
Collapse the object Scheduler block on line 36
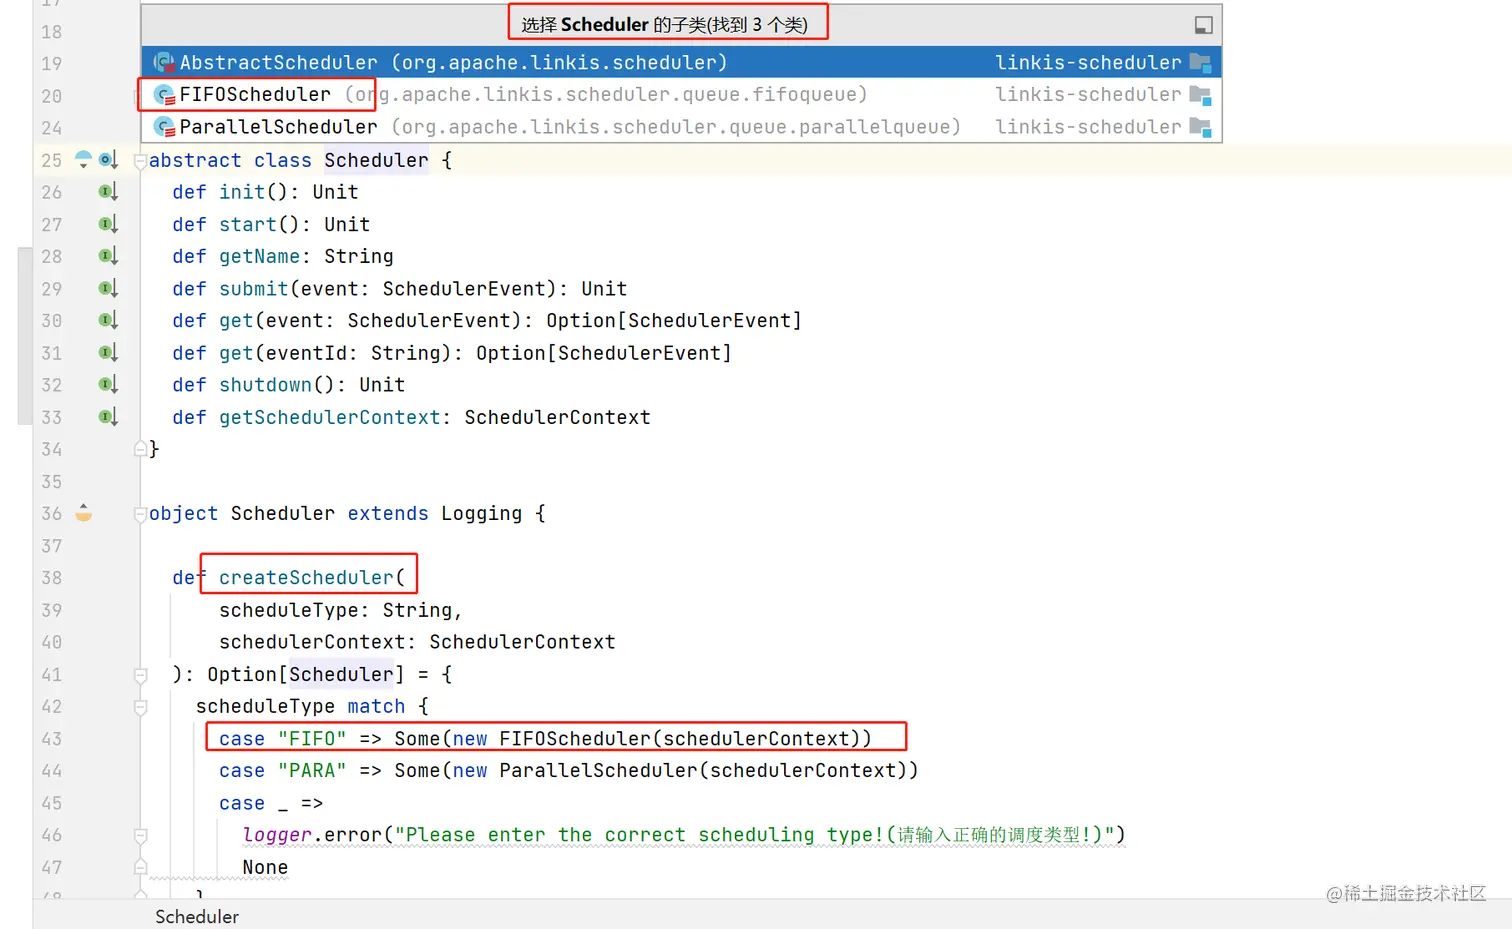pyautogui.click(x=140, y=514)
